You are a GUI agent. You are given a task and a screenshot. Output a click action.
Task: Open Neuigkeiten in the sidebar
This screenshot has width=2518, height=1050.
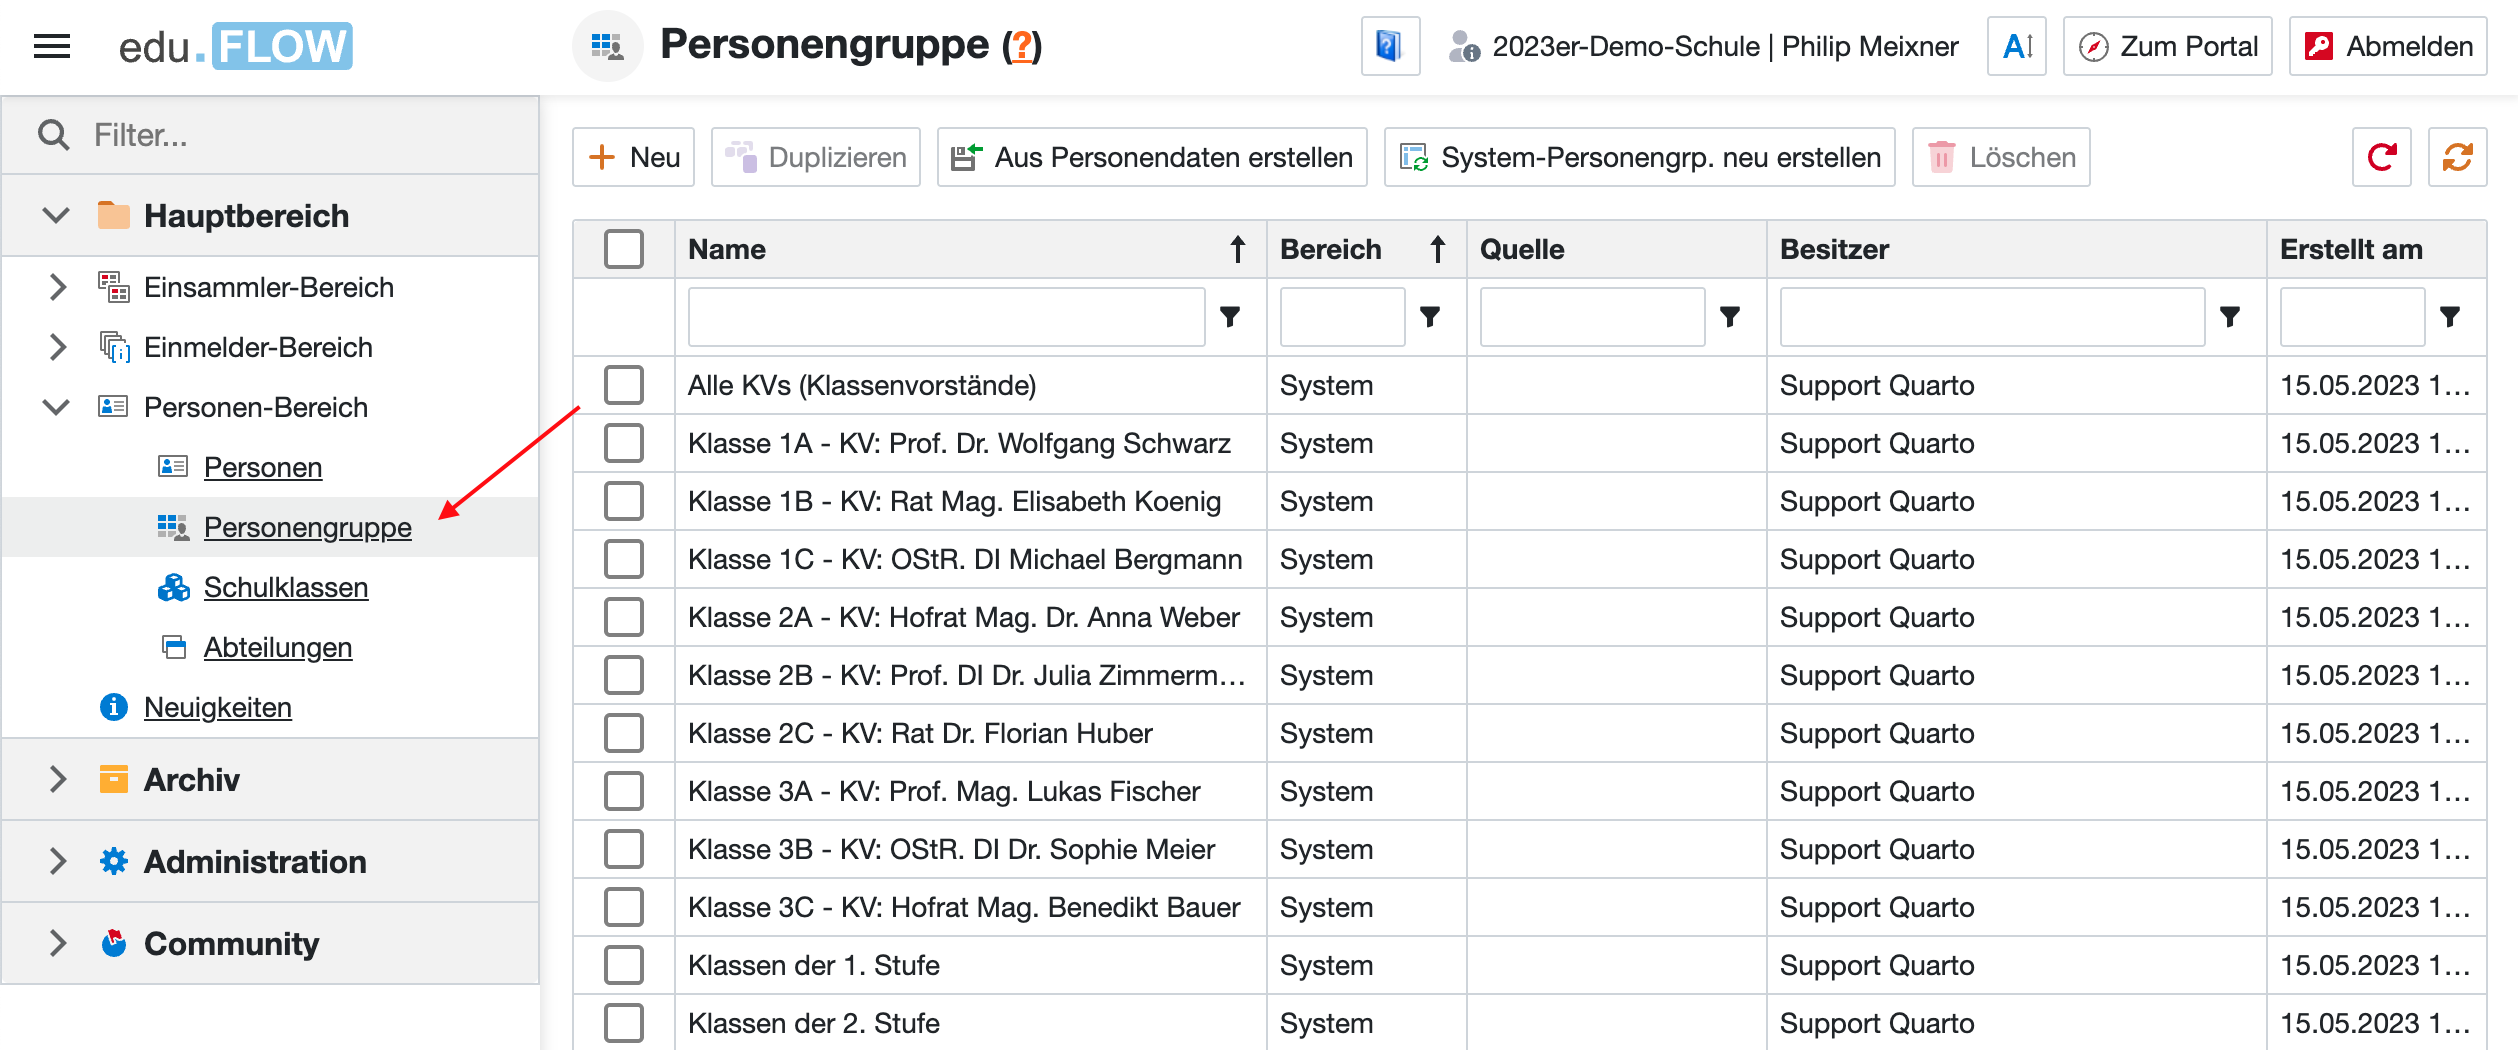tap(217, 707)
